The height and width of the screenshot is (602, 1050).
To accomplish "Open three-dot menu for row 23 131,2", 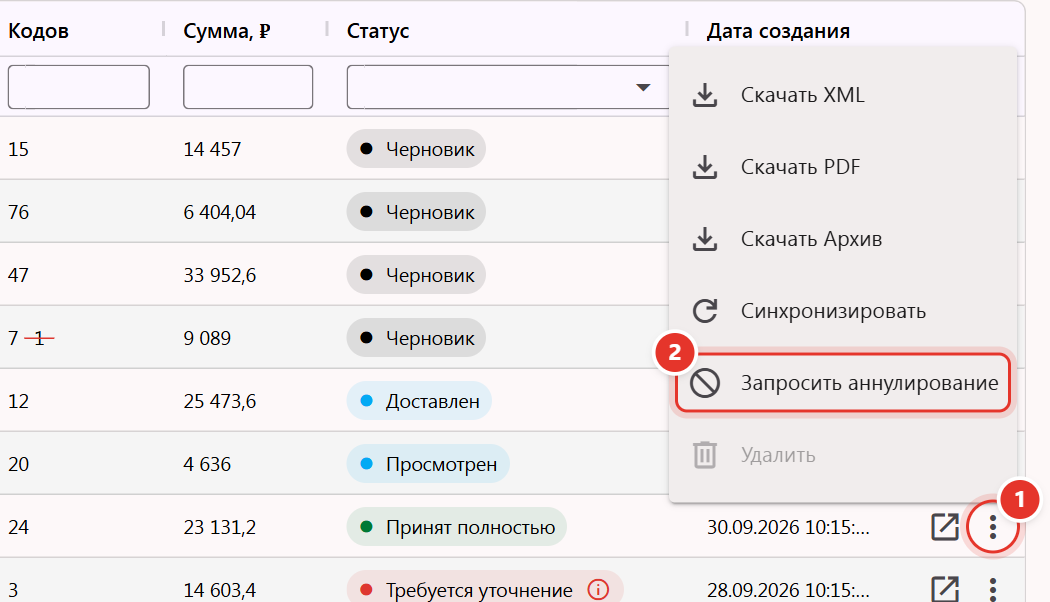I will pyautogui.click(x=992, y=528).
